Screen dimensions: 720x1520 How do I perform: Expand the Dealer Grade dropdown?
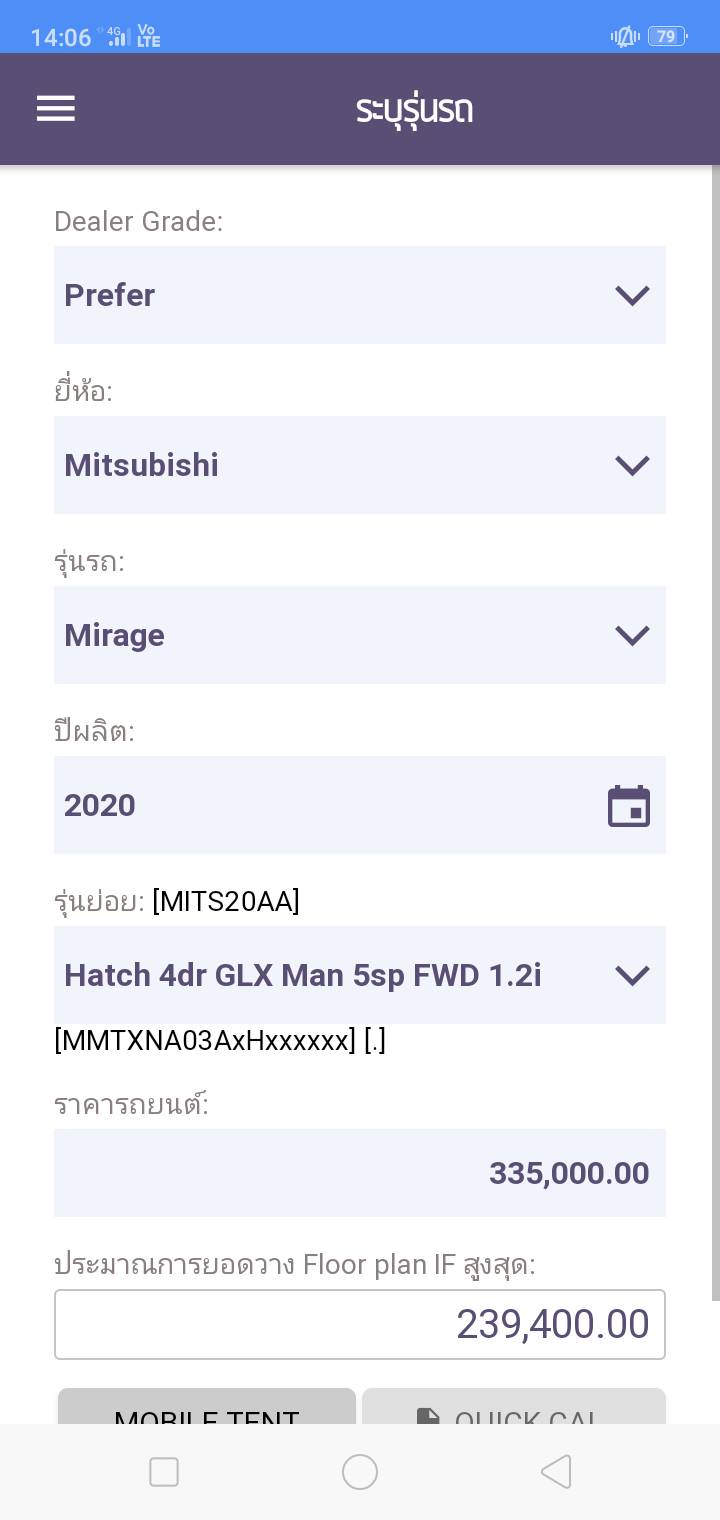(360, 295)
